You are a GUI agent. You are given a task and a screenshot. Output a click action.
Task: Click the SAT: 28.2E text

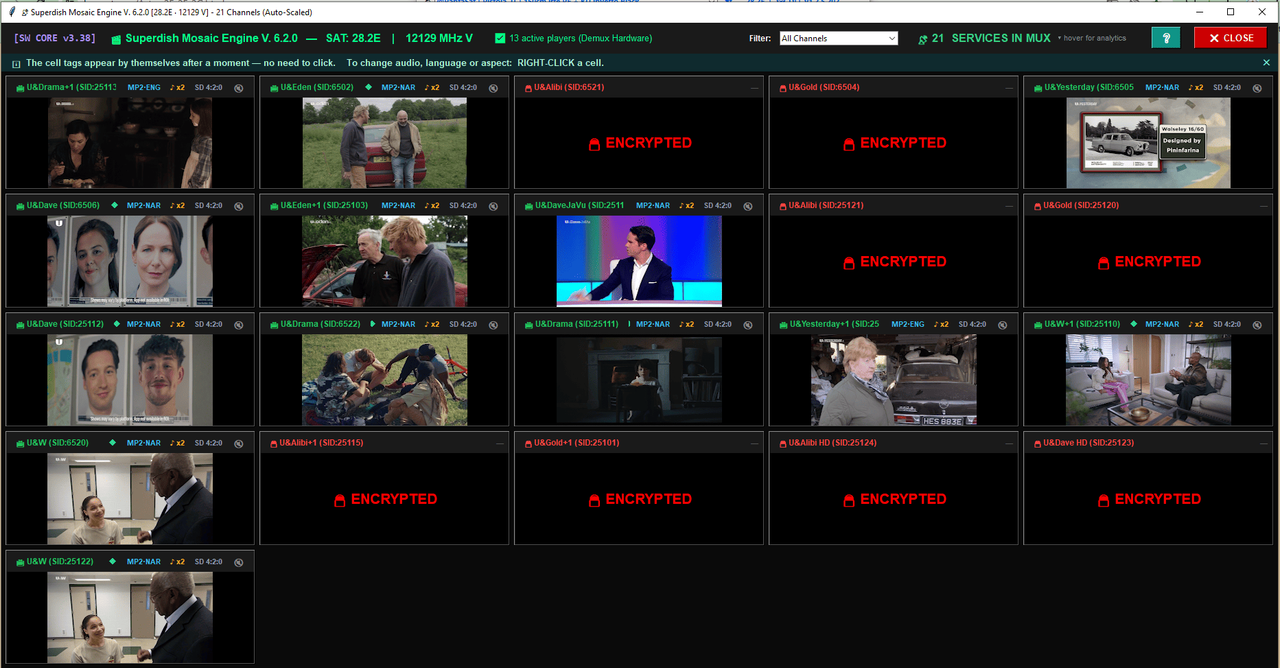pos(355,38)
